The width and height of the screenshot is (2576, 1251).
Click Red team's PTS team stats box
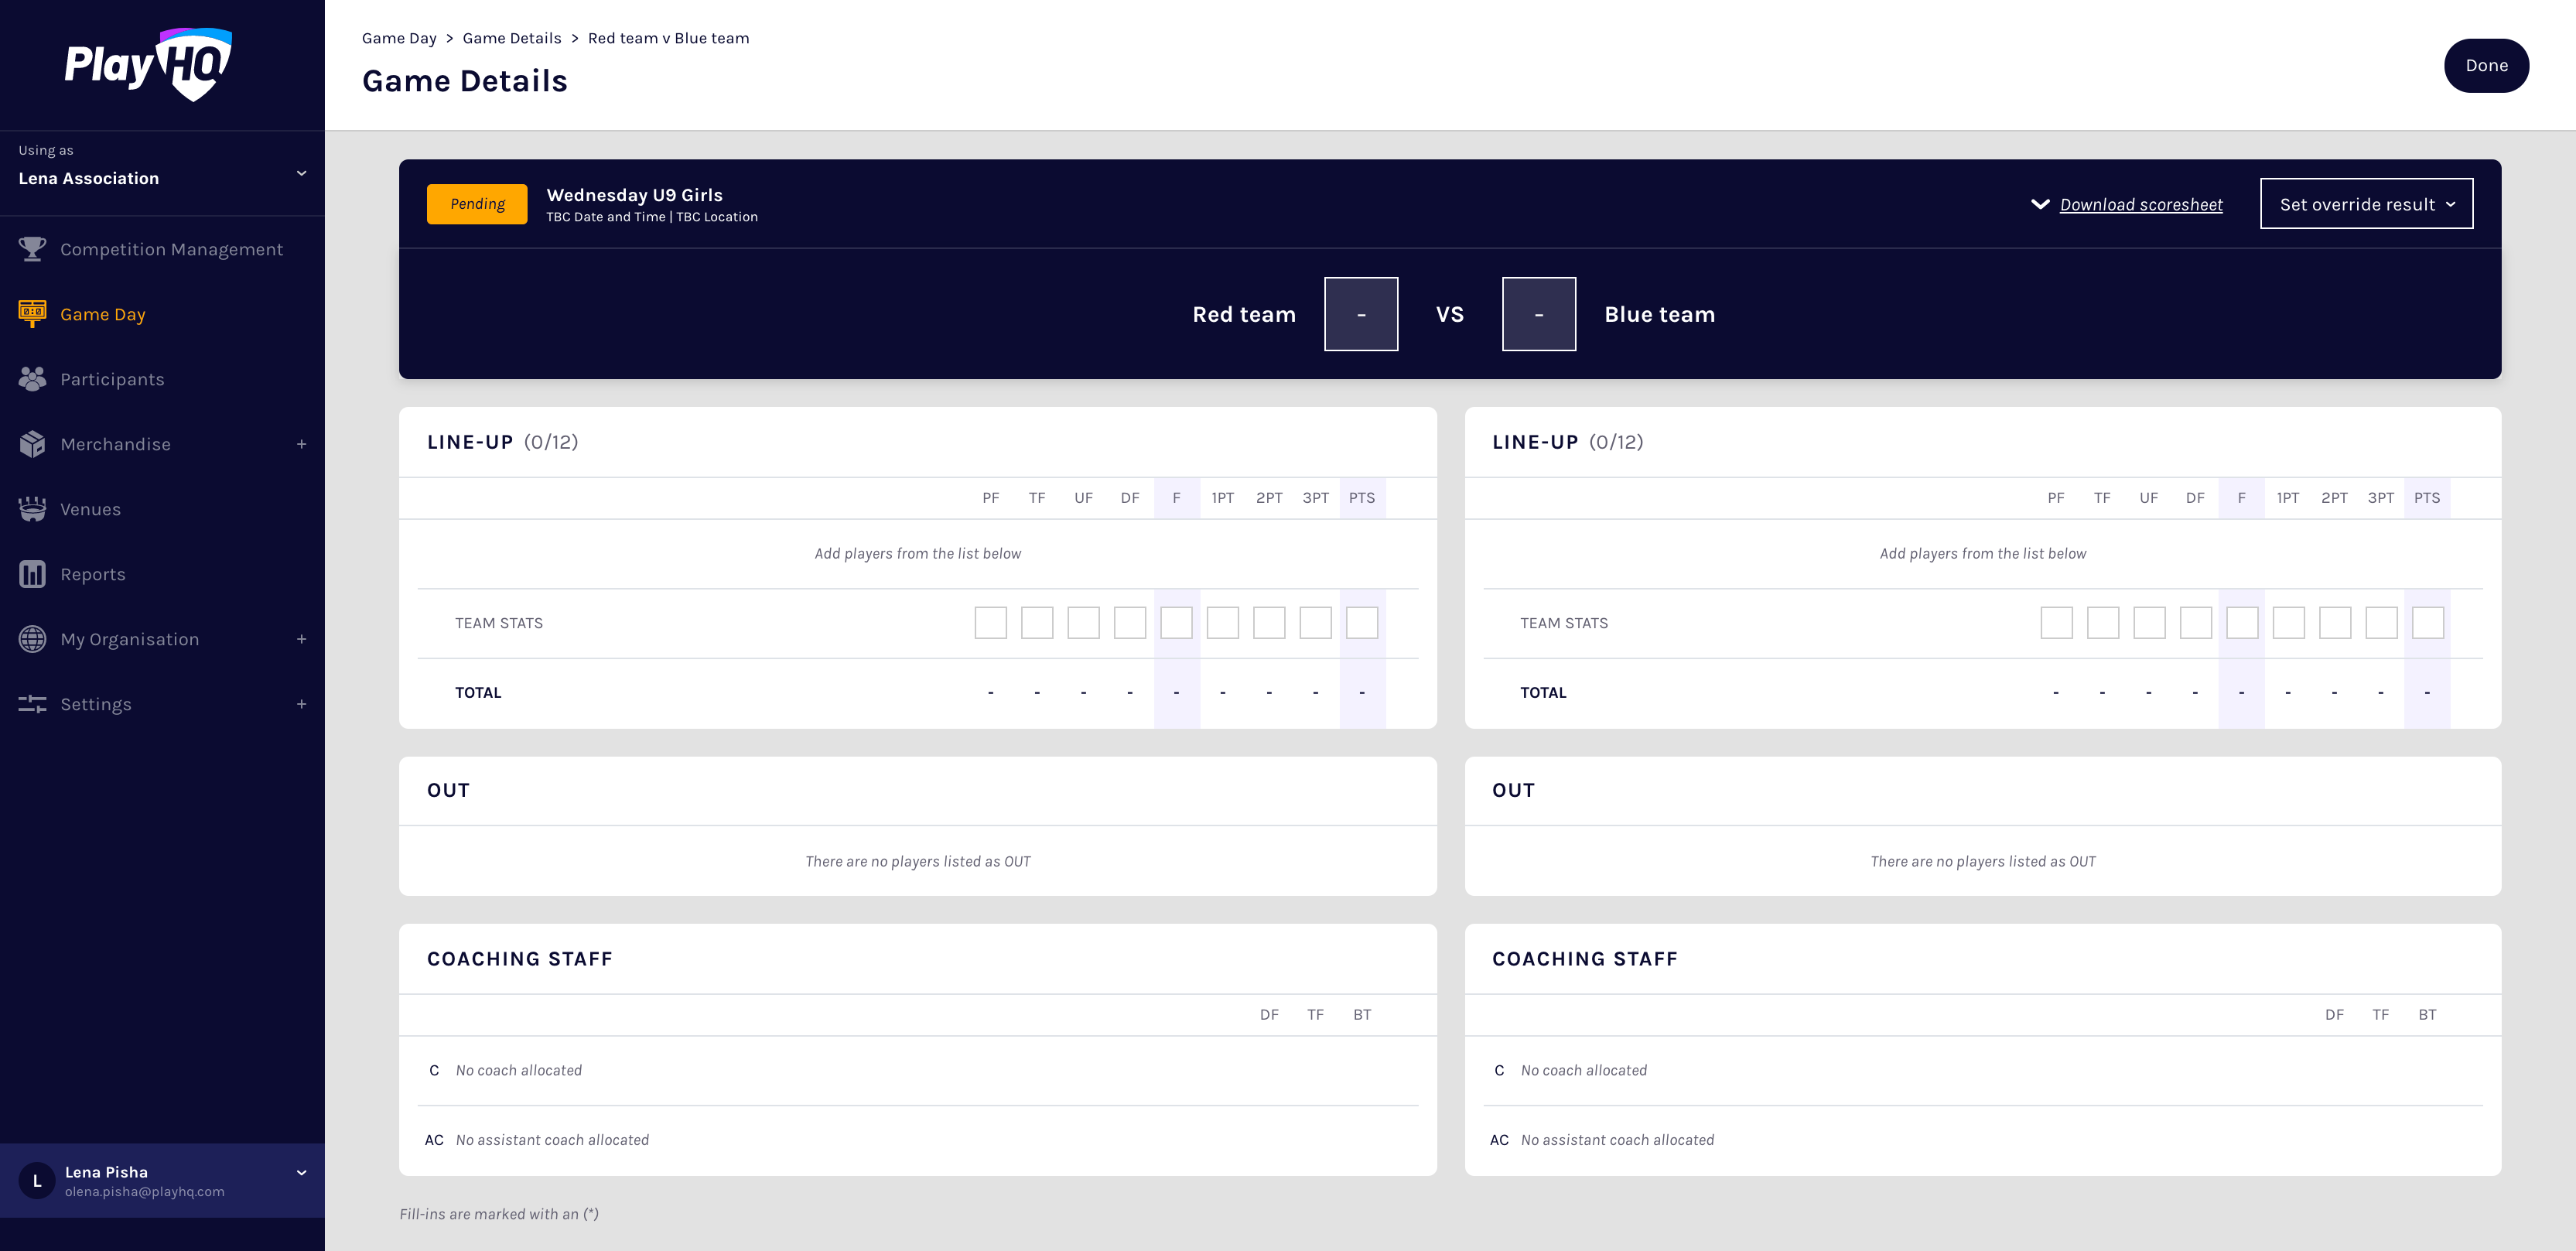tap(1361, 623)
